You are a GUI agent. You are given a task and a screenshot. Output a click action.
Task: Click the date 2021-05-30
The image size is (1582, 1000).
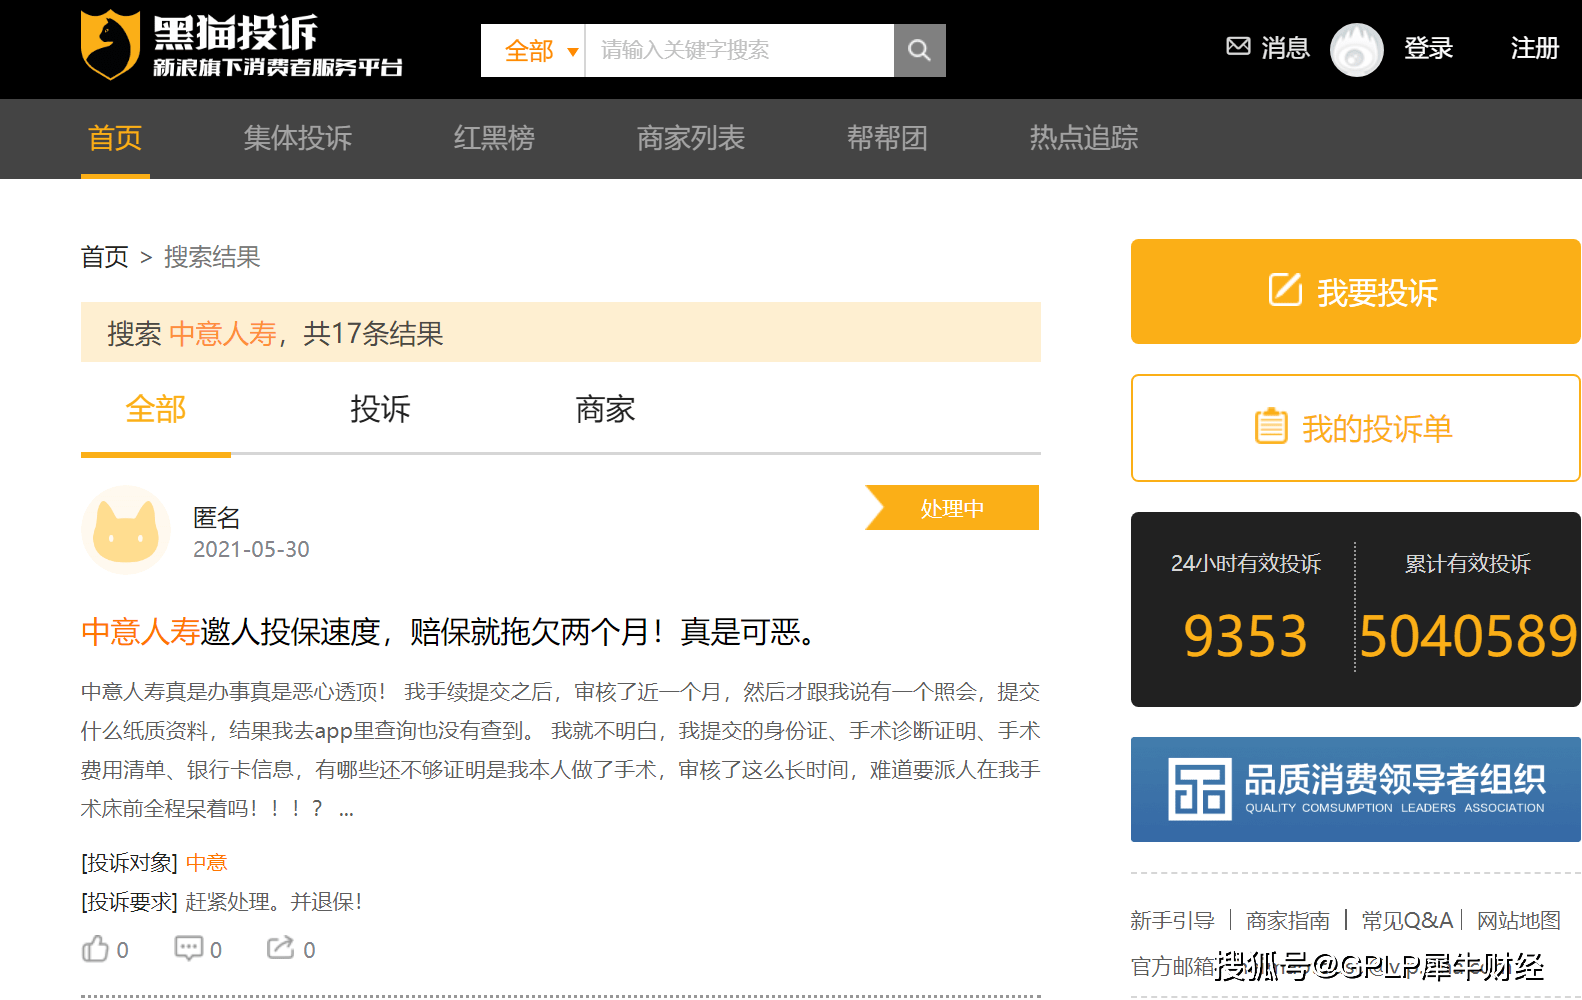pos(251,549)
